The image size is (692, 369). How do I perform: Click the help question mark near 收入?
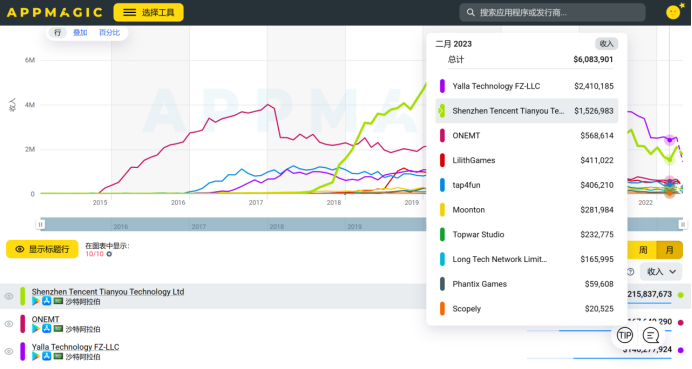point(631,272)
